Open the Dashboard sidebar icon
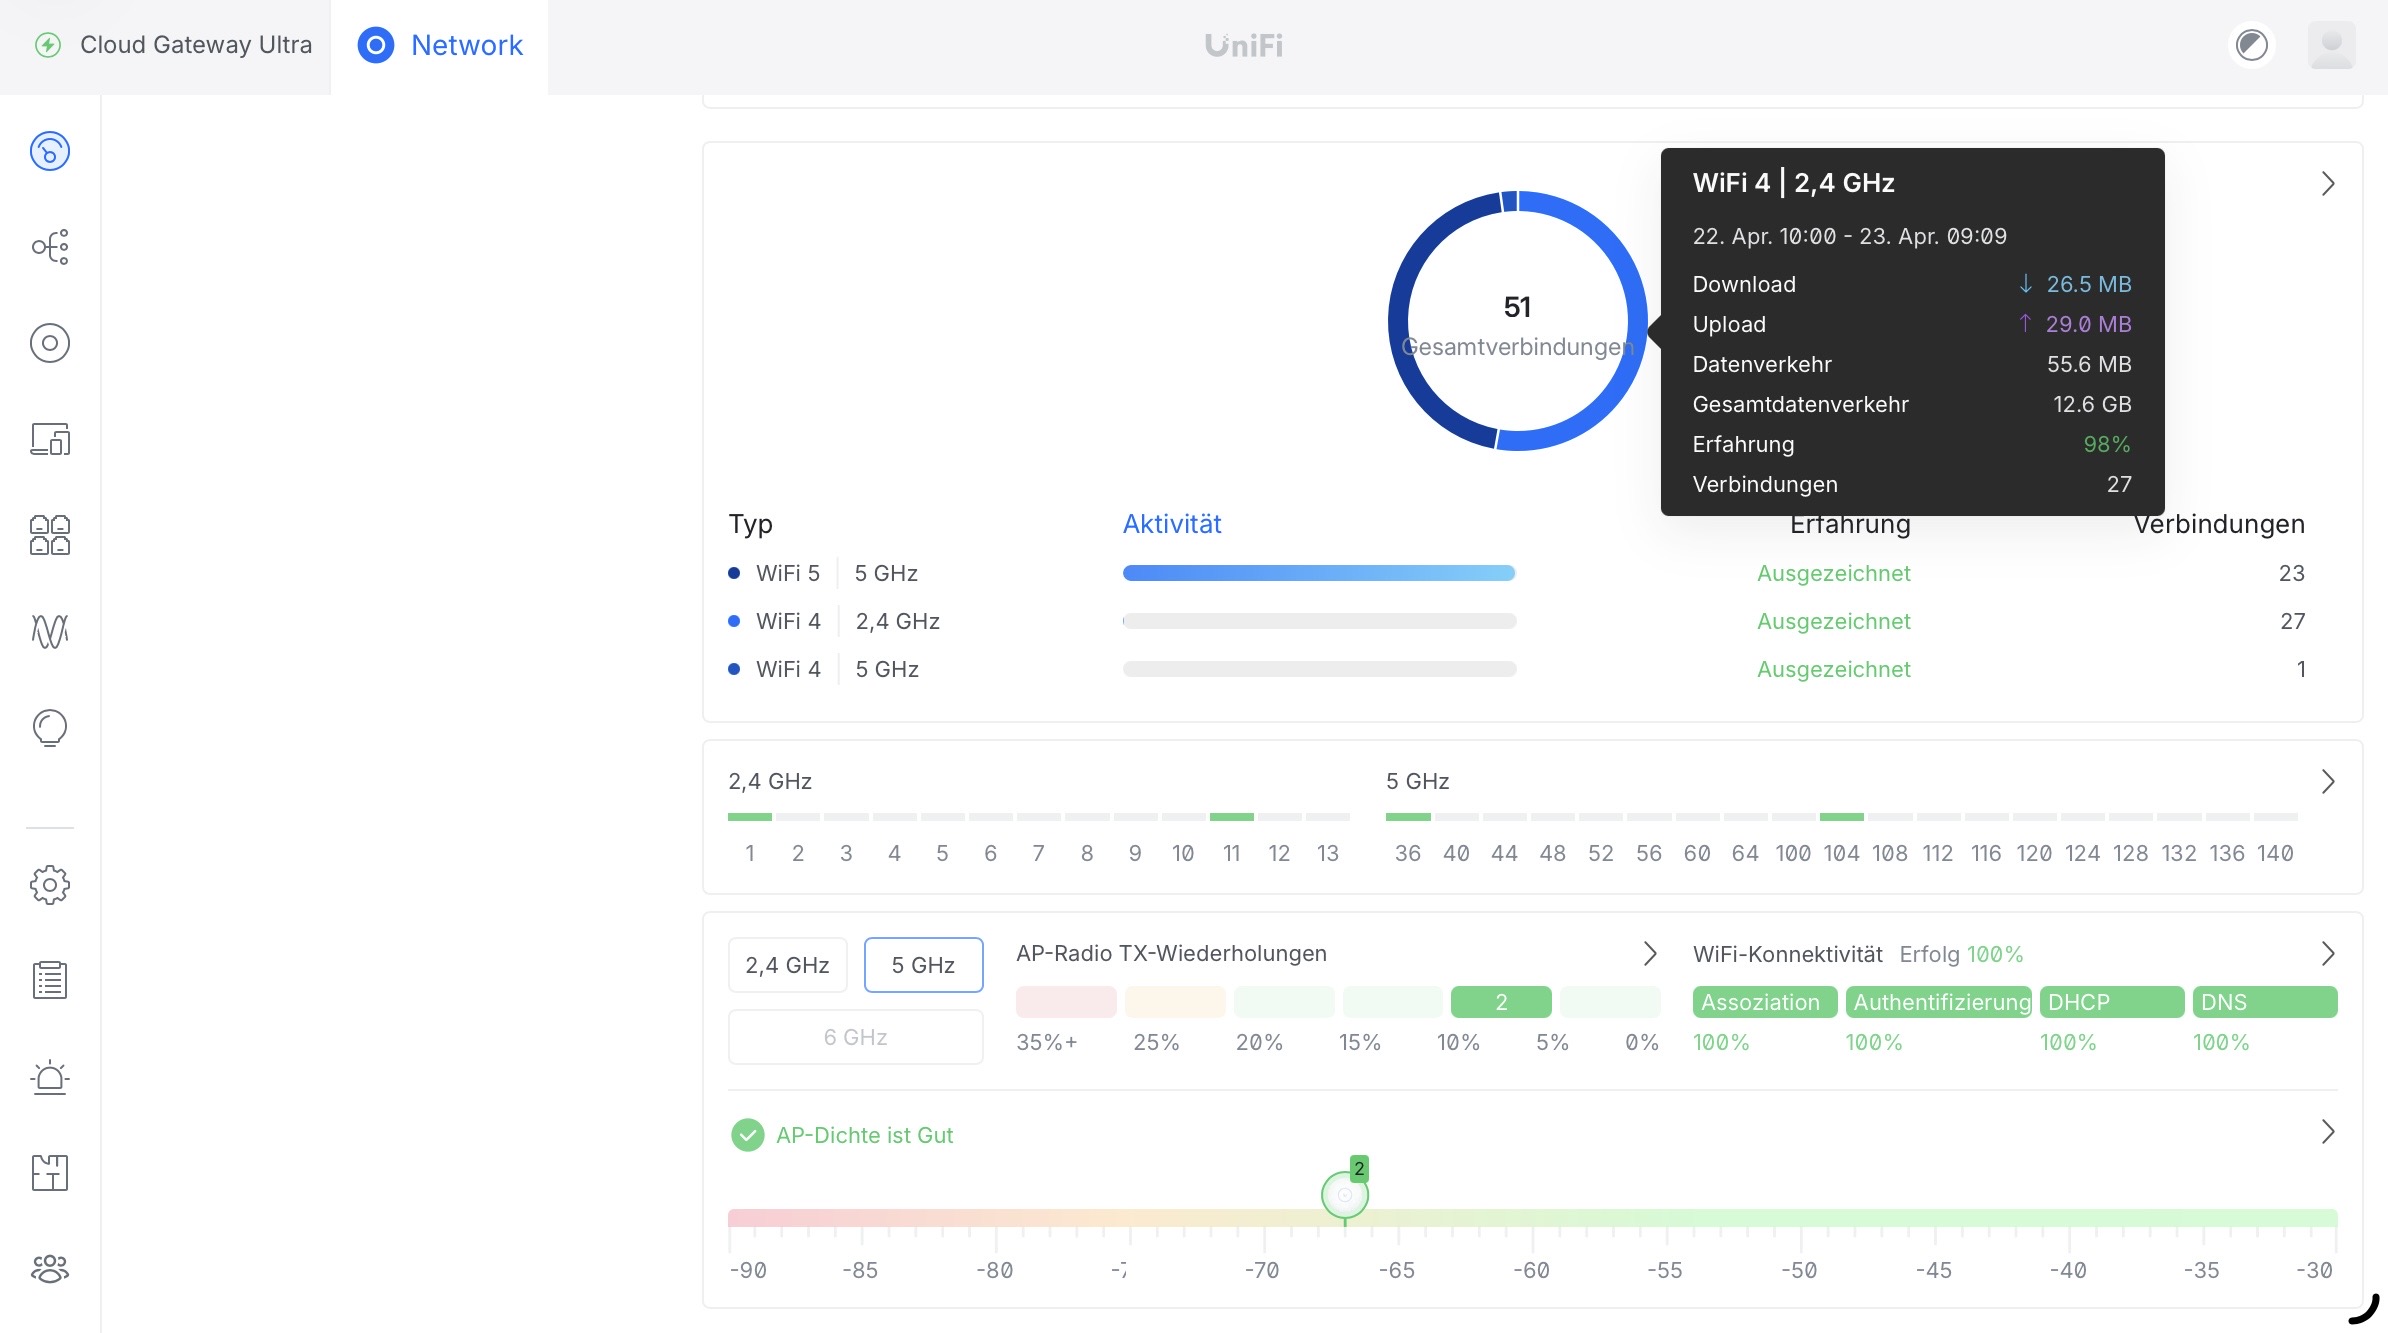This screenshot has width=2388, height=1333. point(50,151)
